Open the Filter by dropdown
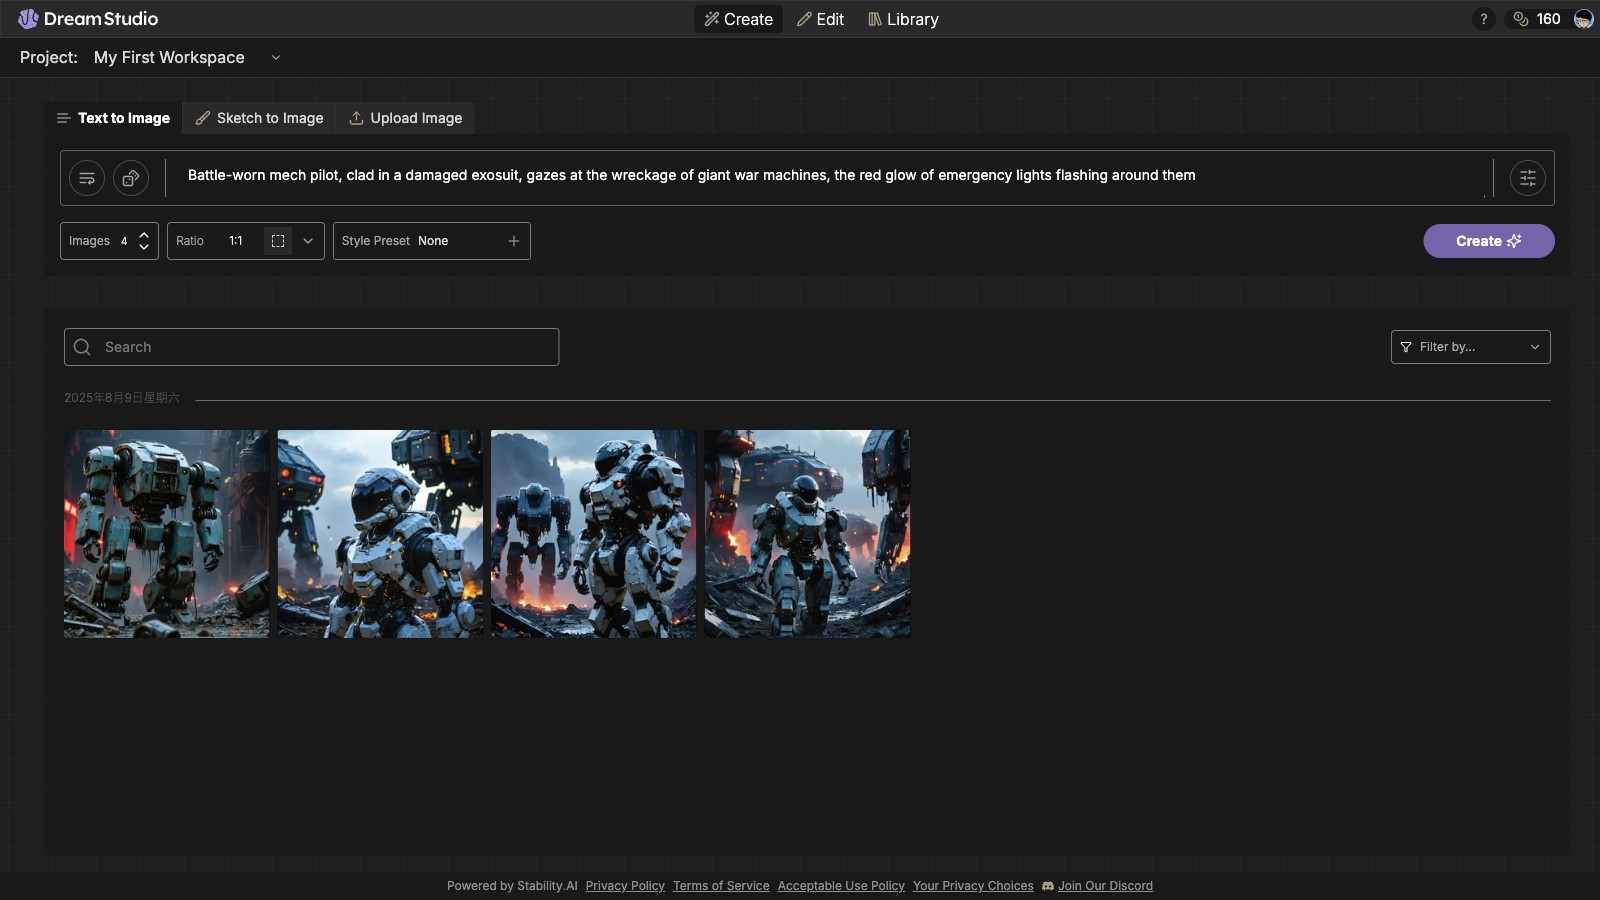The width and height of the screenshot is (1600, 900). (1470, 347)
